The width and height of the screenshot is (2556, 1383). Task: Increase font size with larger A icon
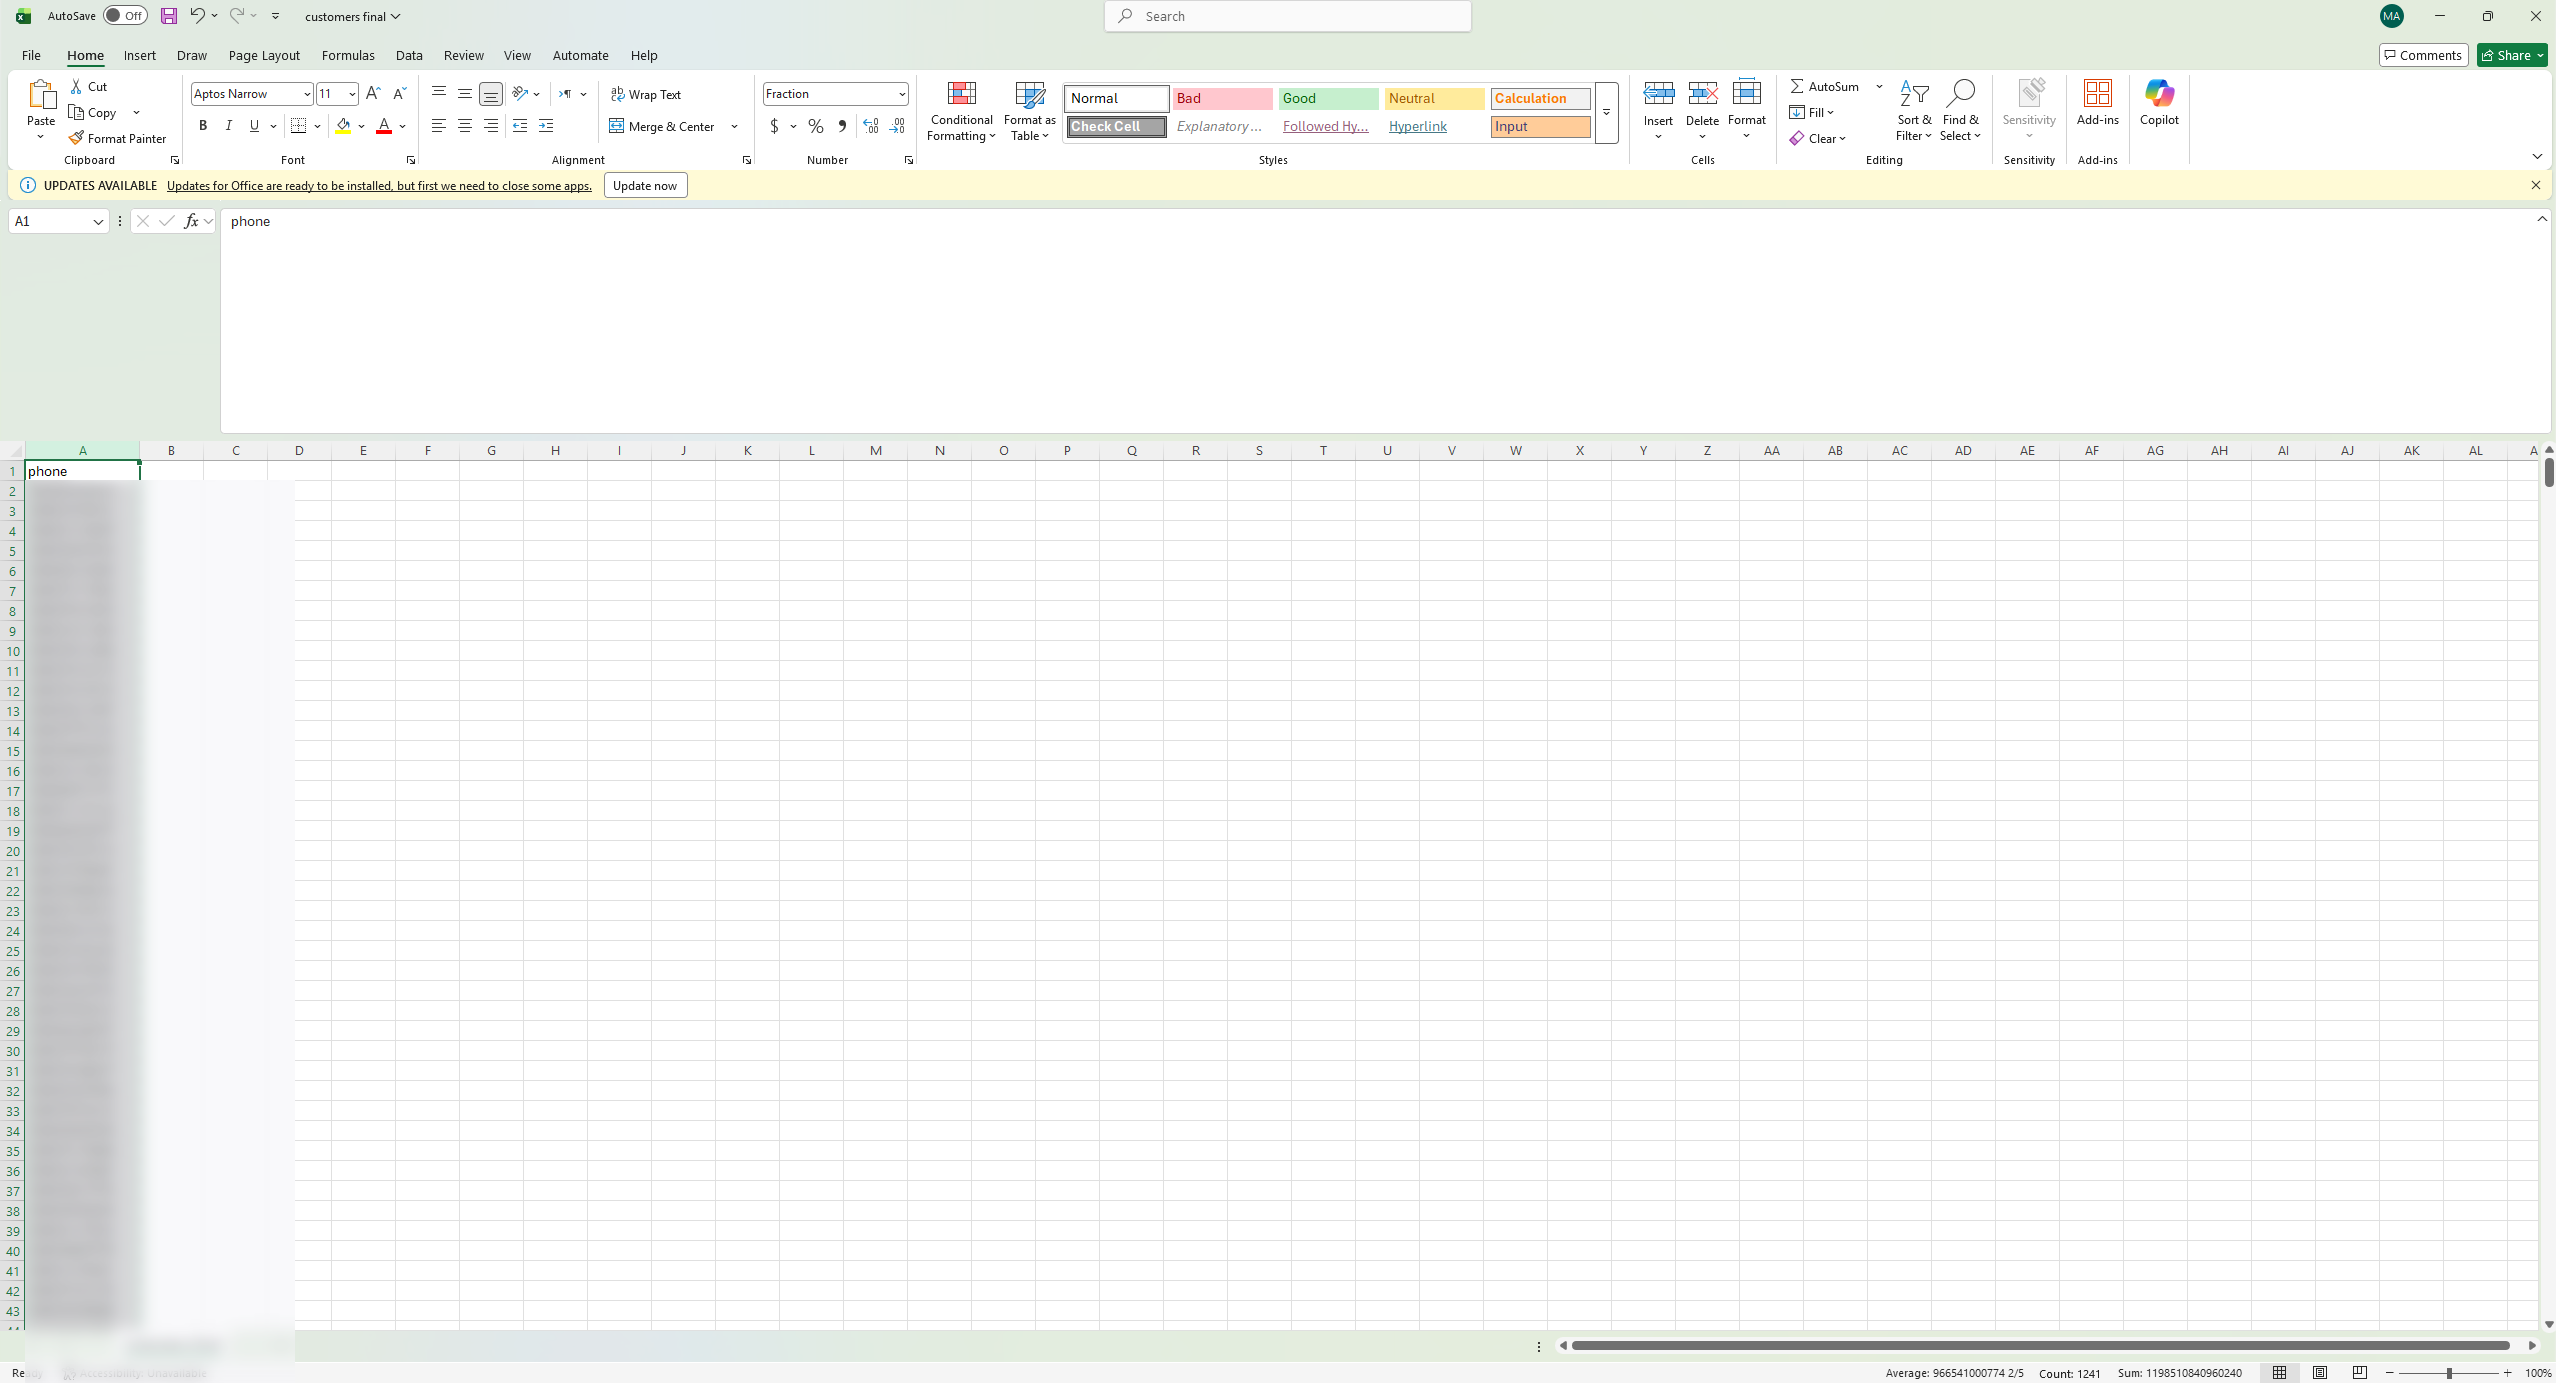point(373,93)
